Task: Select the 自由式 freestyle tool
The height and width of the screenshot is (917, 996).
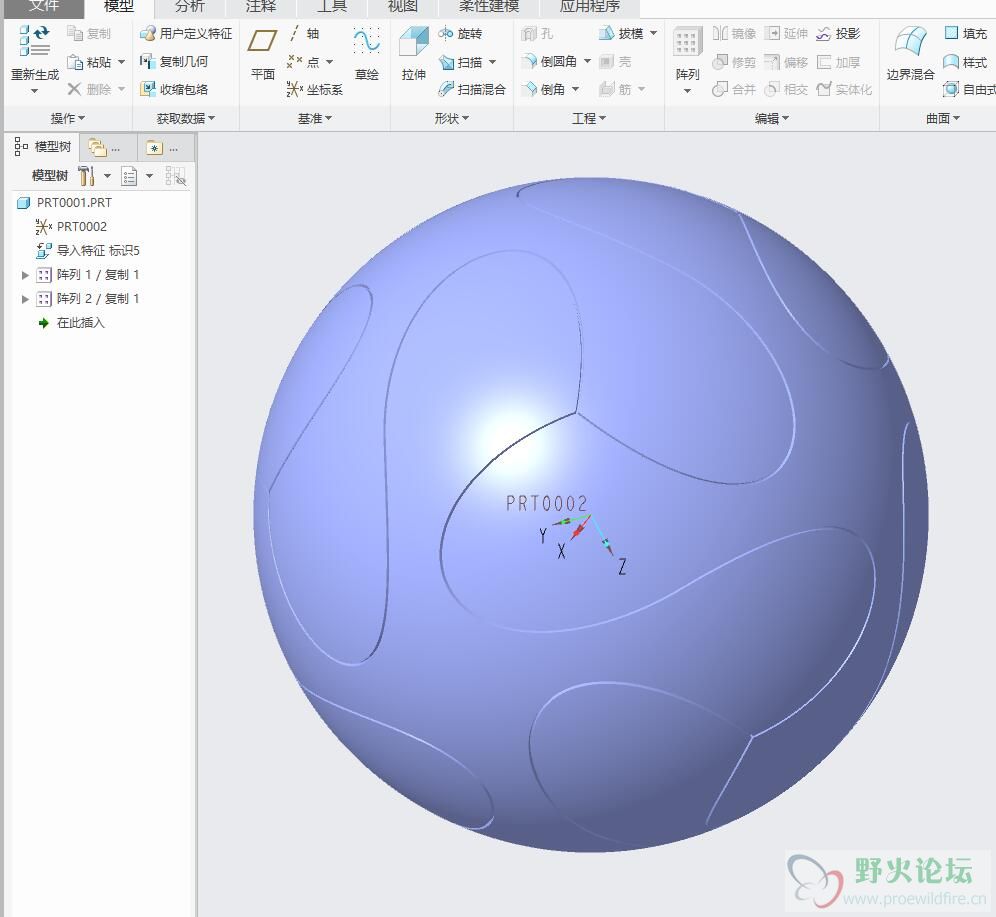Action: 969,89
